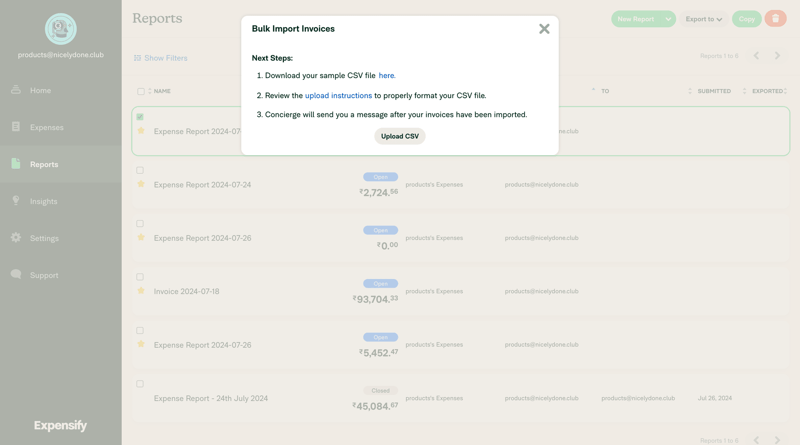Open Insights in the sidebar
The width and height of the screenshot is (800, 445).
[61, 201]
